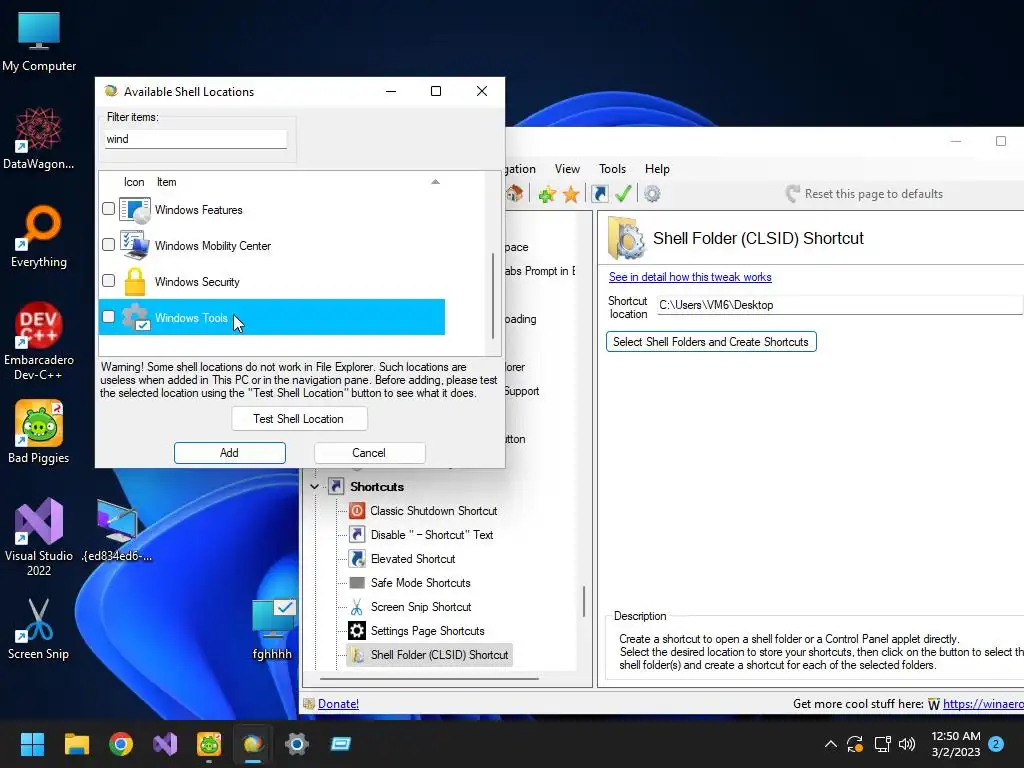Click the Donate! link

(338, 703)
